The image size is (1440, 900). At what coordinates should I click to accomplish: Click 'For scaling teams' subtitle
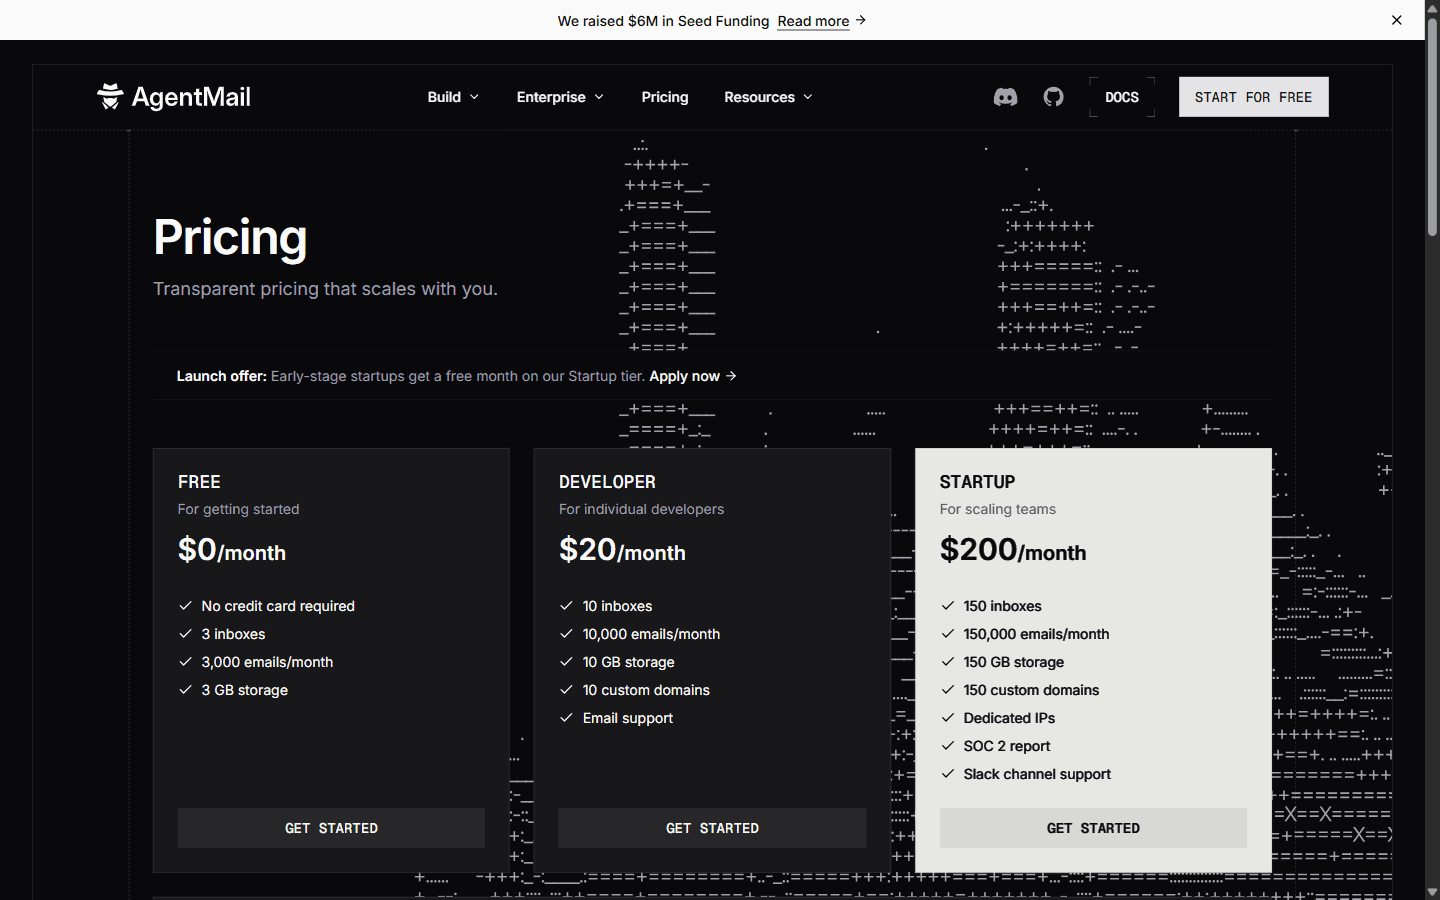pyautogui.click(x=998, y=509)
